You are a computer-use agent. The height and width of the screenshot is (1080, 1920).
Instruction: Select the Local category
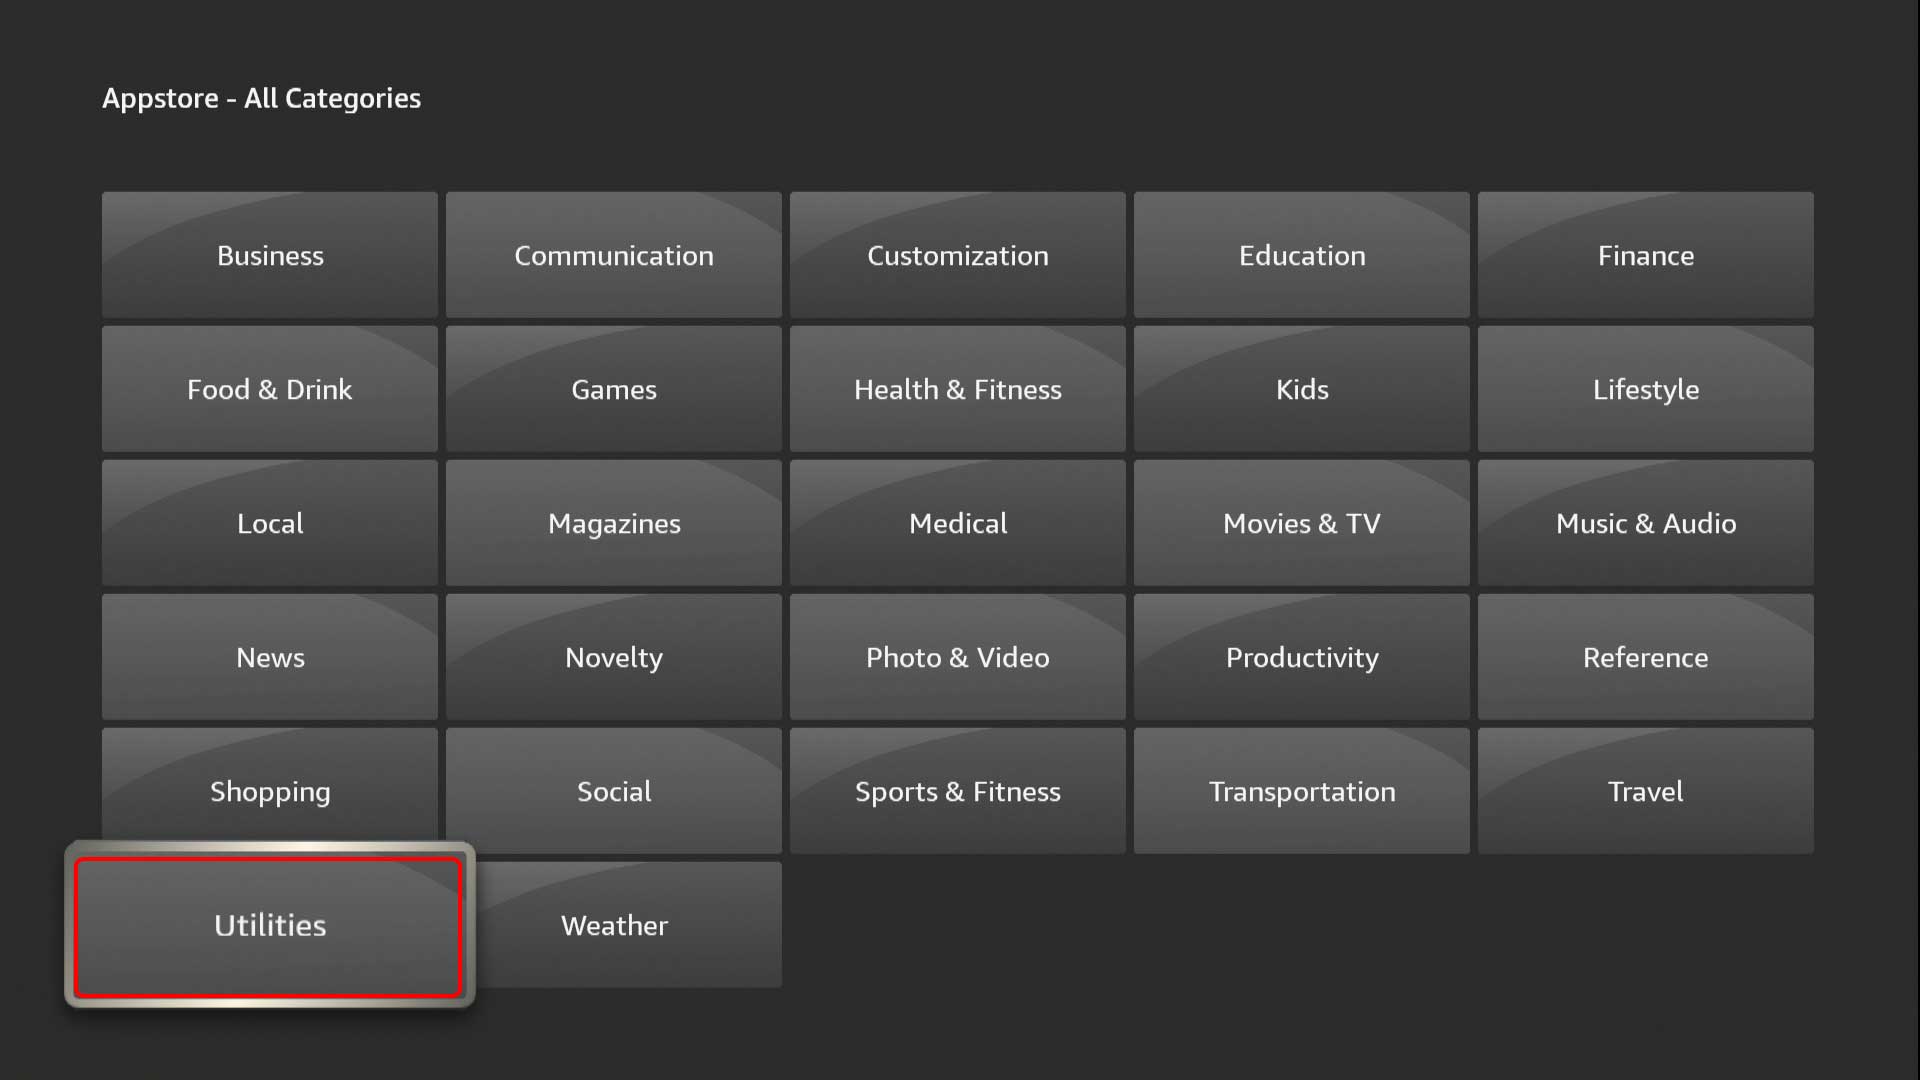pos(269,524)
